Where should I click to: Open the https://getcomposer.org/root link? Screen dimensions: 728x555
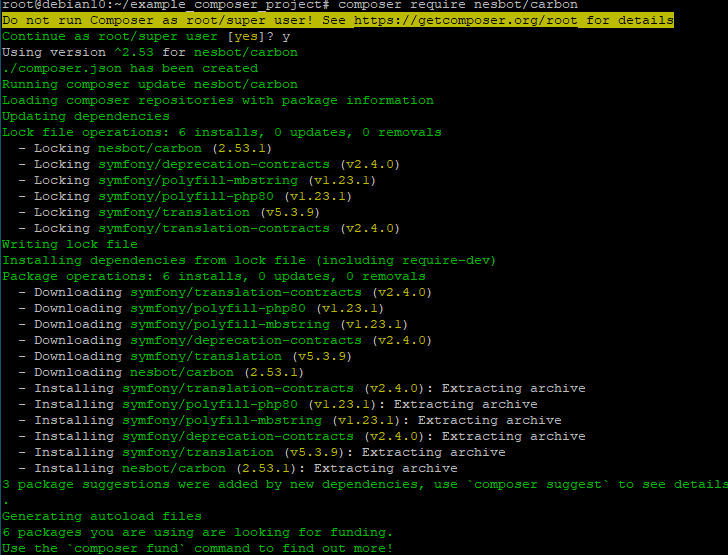coord(466,20)
